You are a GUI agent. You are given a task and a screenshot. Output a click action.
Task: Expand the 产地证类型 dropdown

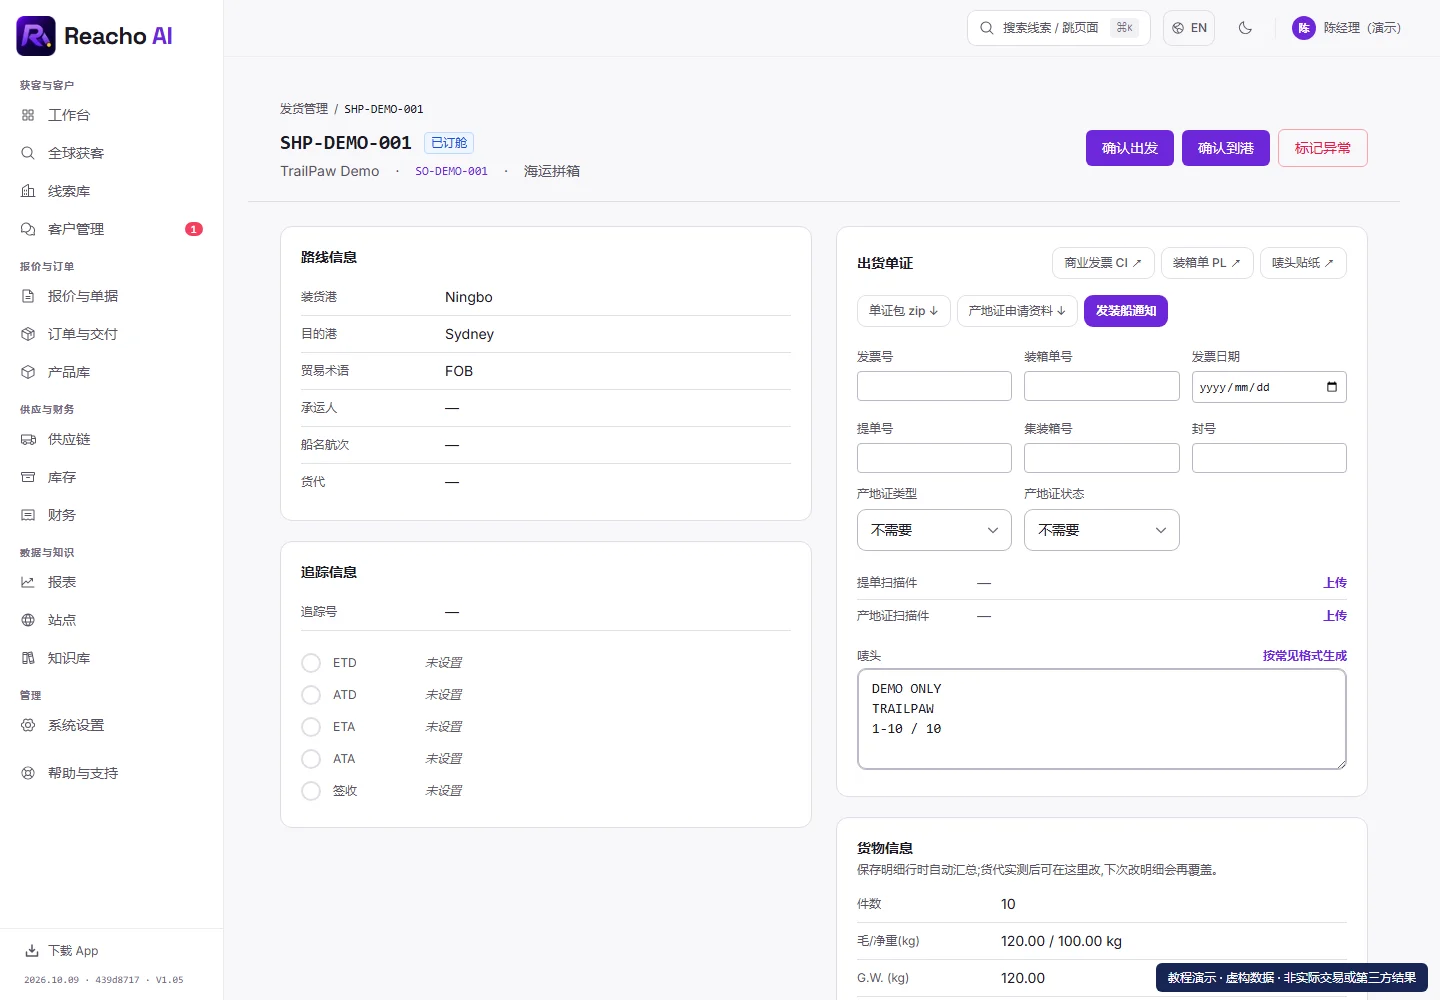[934, 530]
